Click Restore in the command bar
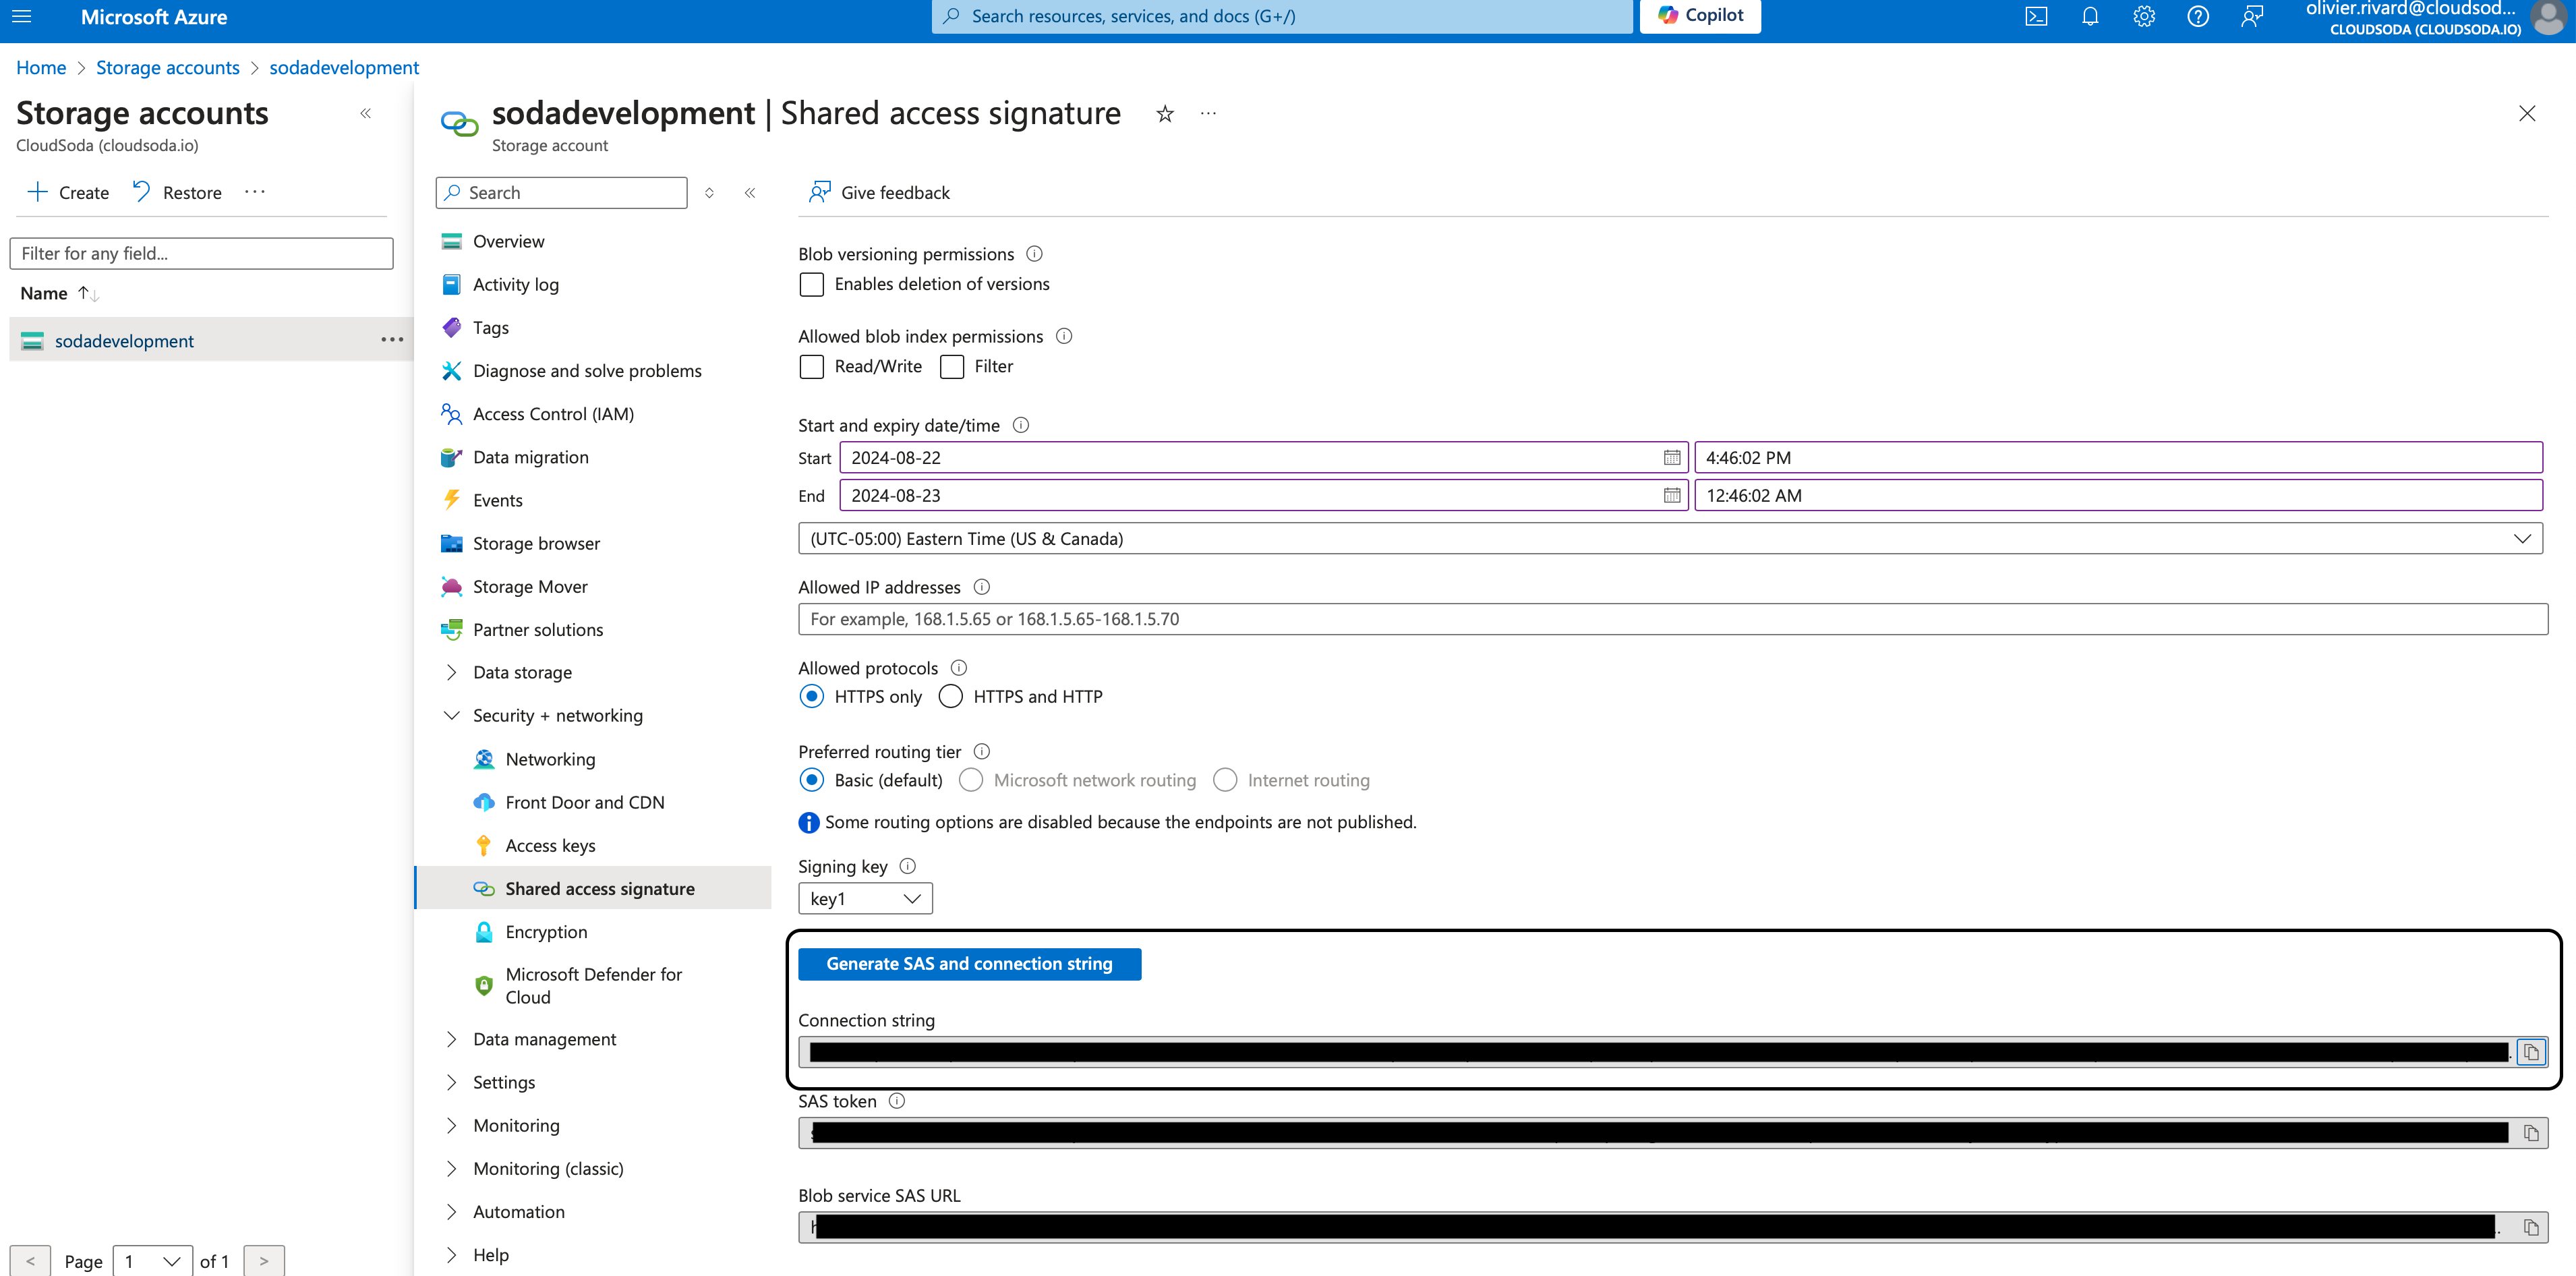The image size is (2576, 1276). [x=177, y=193]
